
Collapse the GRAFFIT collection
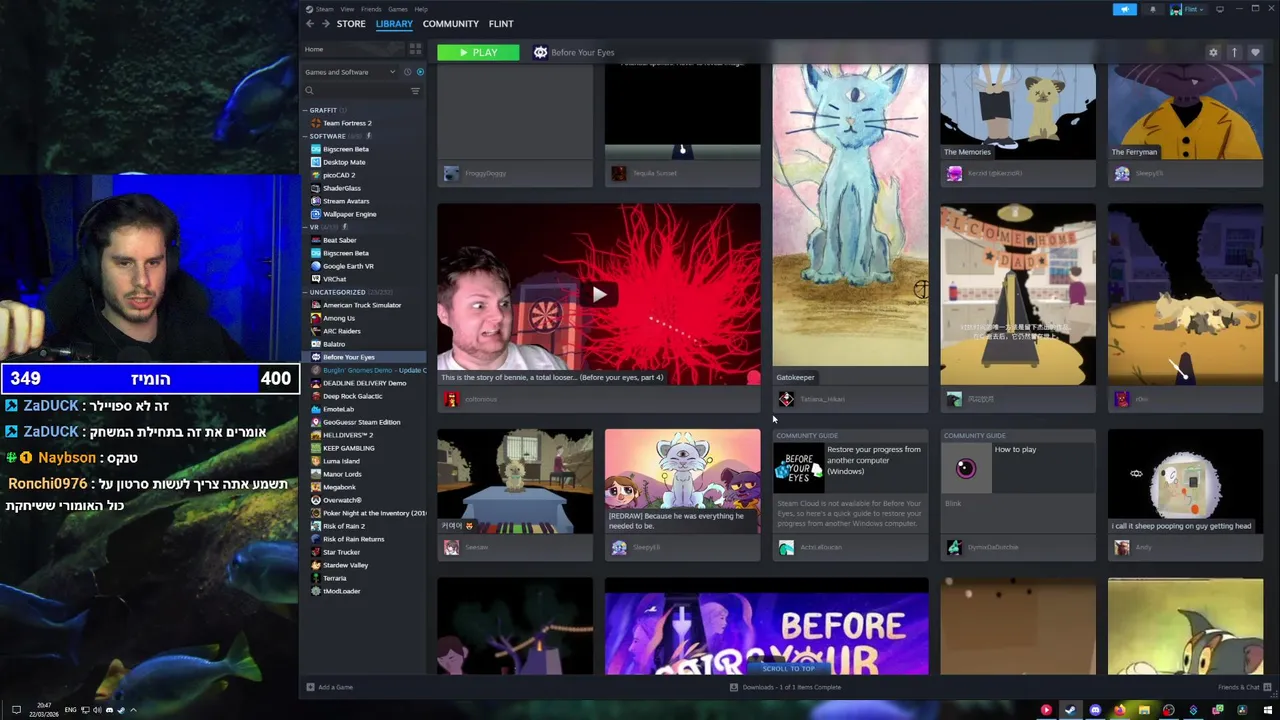(x=306, y=110)
